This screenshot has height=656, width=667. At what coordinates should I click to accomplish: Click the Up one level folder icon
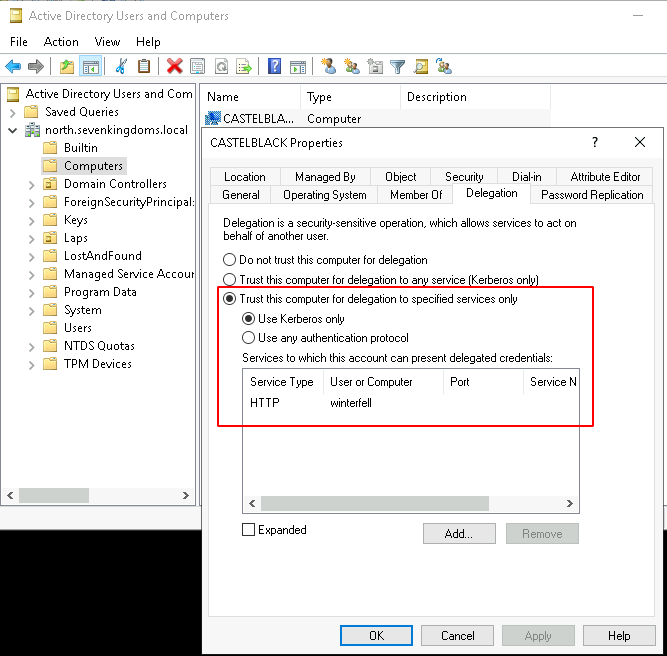click(66, 66)
